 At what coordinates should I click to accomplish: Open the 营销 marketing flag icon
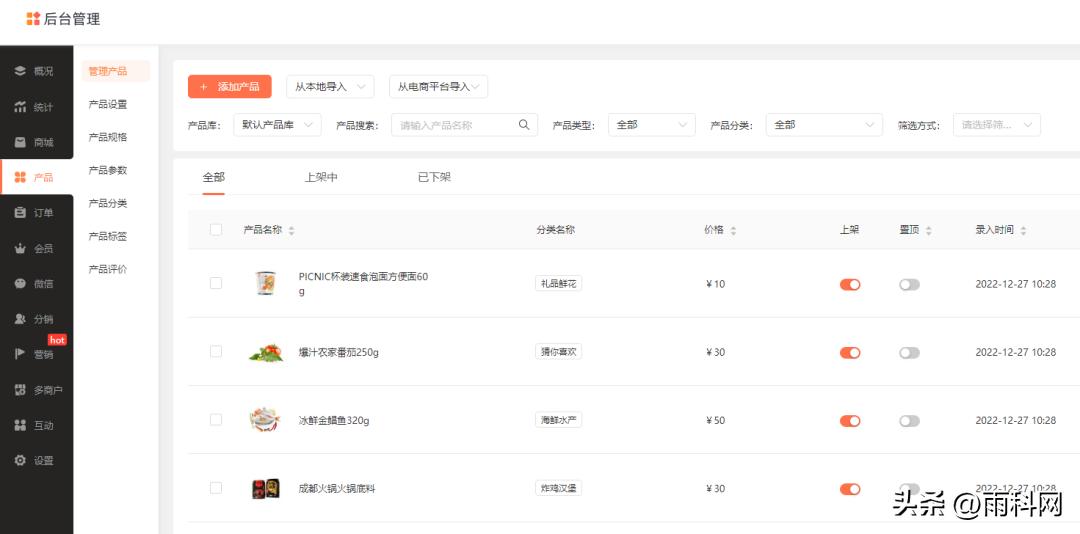20,354
